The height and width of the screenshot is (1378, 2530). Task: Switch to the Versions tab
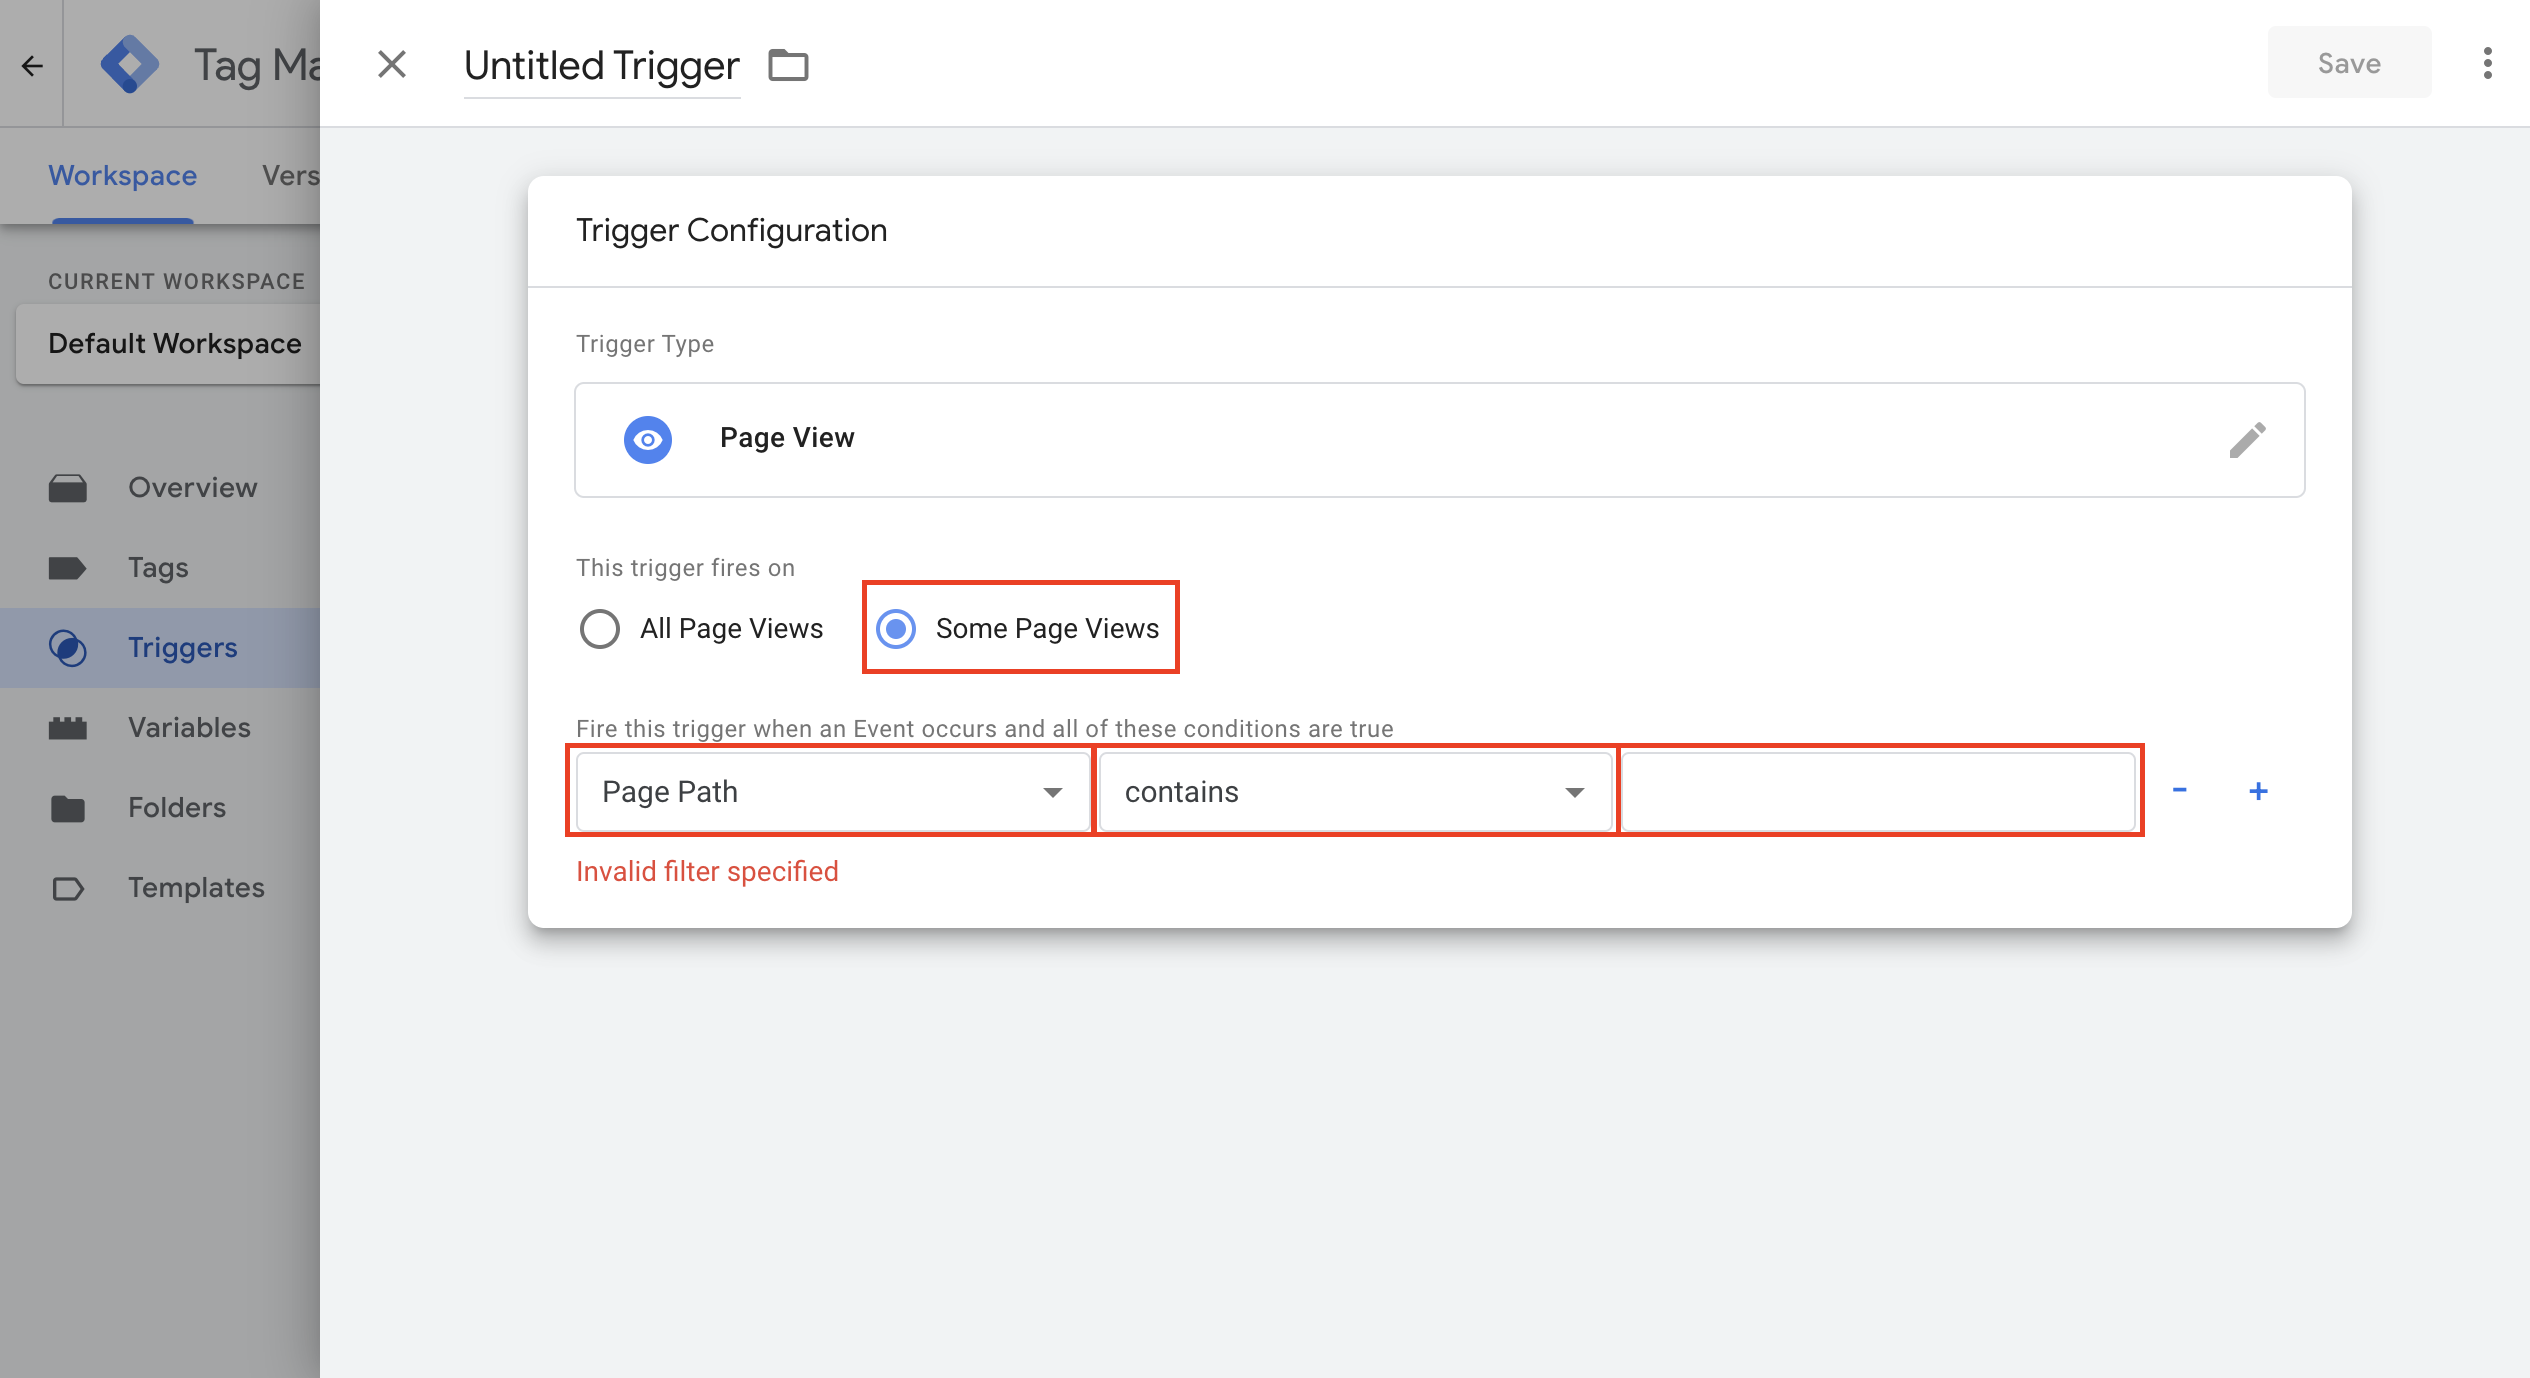click(x=290, y=176)
